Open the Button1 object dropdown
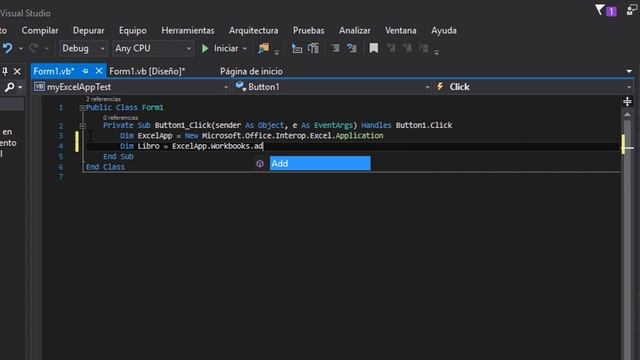Image resolution: width=640 pixels, height=360 pixels. click(x=332, y=87)
